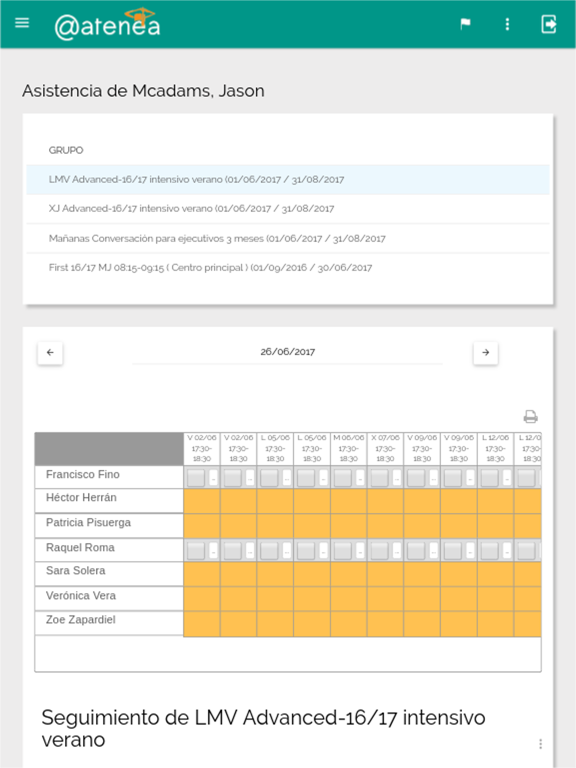
Task: Click the logout exit icon
Action: point(549,24)
